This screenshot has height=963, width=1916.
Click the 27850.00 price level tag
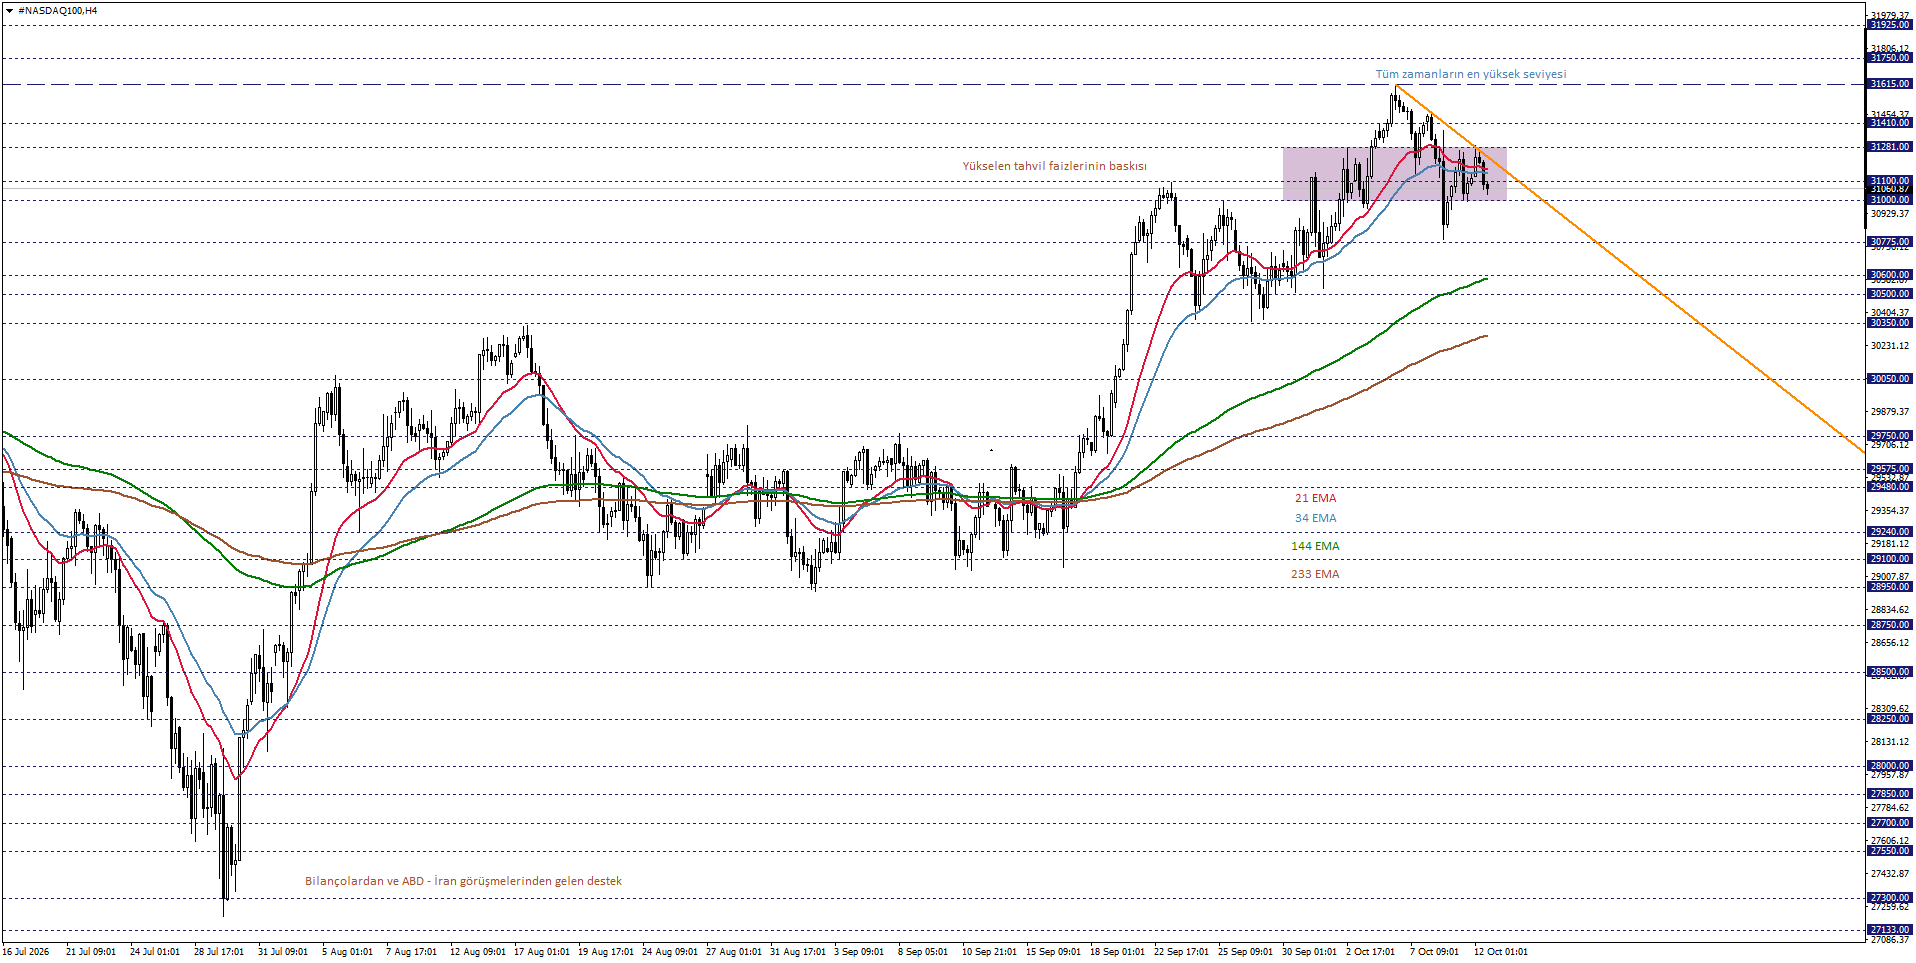(x=1889, y=794)
